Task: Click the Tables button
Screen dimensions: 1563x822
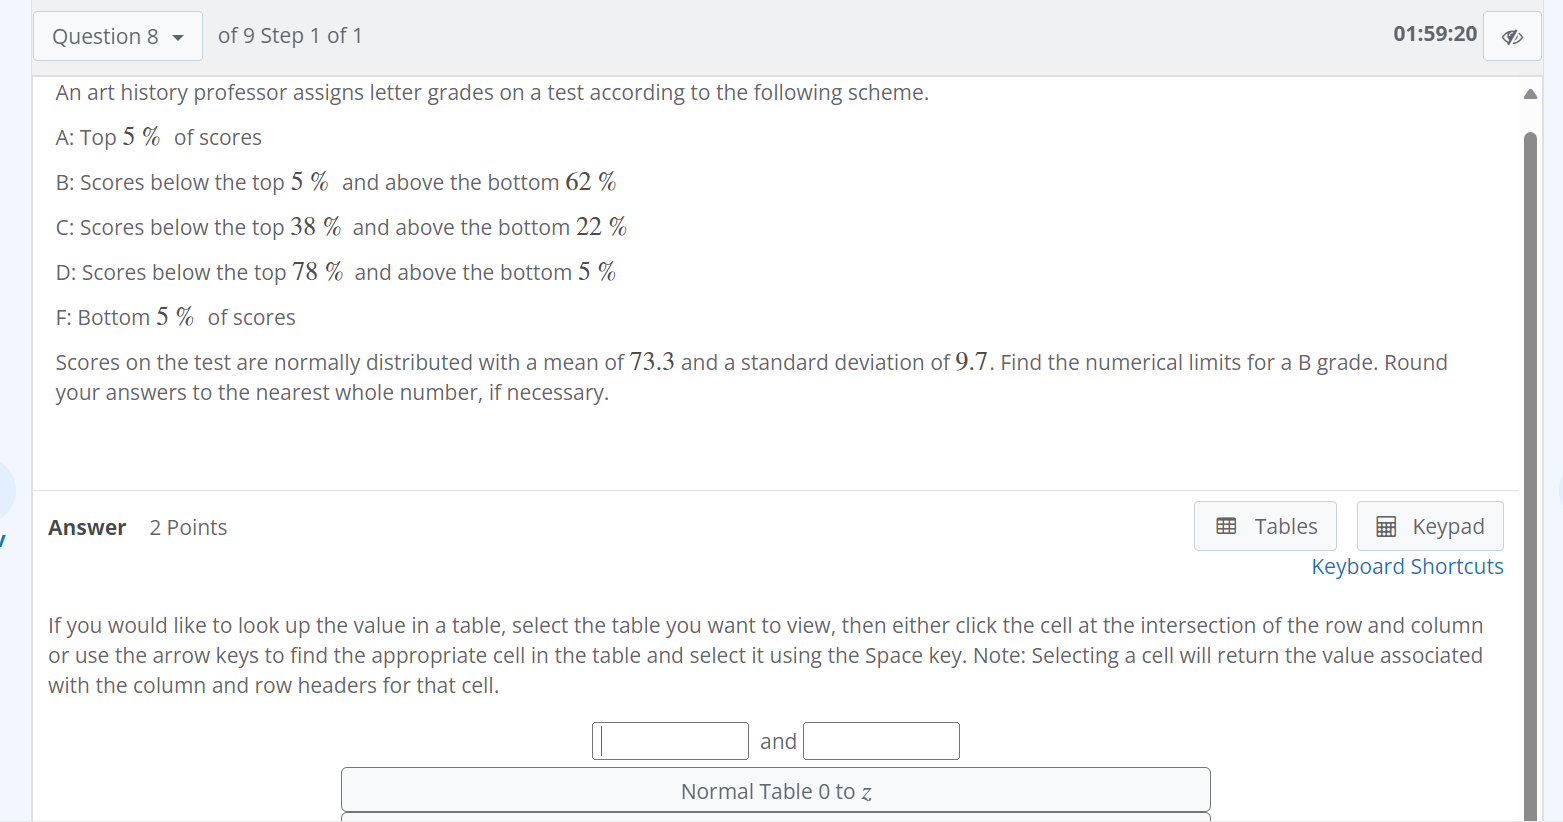Action: 1264,525
